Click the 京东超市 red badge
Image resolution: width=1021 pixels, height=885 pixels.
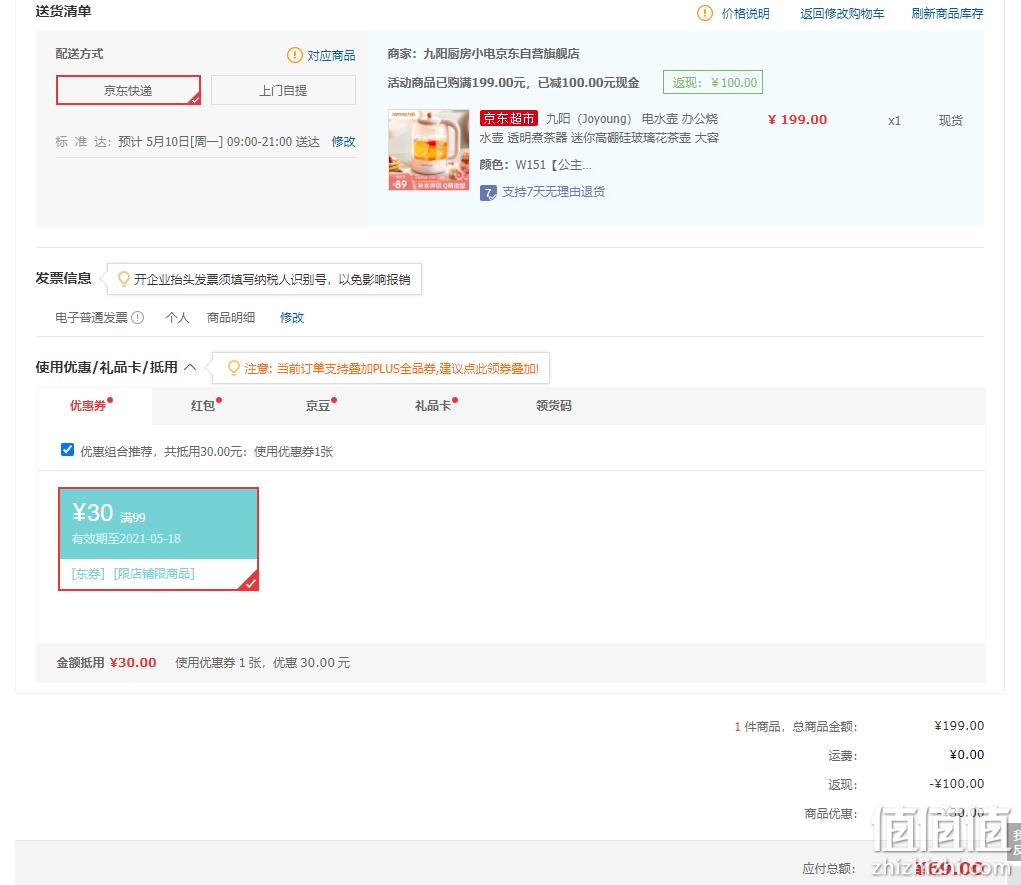pyautogui.click(x=509, y=119)
